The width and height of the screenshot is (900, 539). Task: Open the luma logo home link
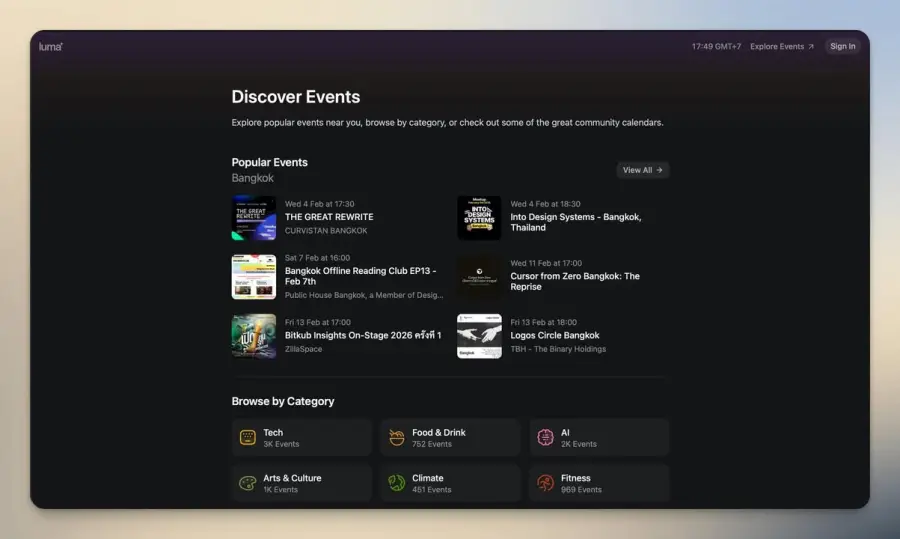tap(51, 46)
